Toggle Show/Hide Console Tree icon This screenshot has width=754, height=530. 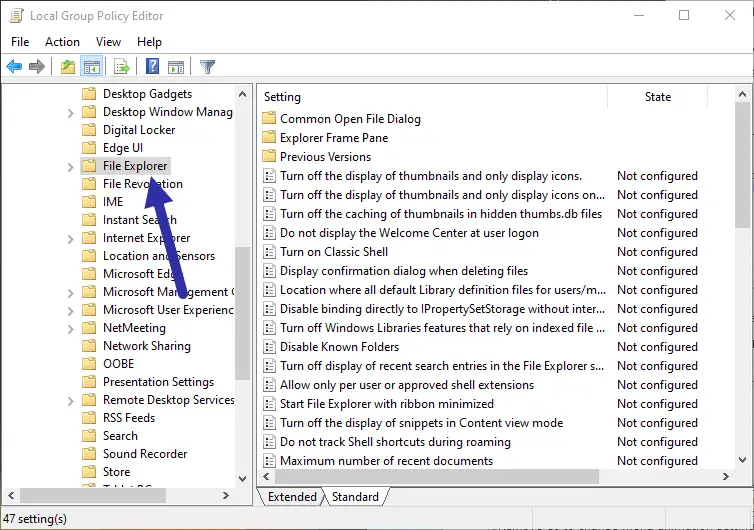(91, 66)
